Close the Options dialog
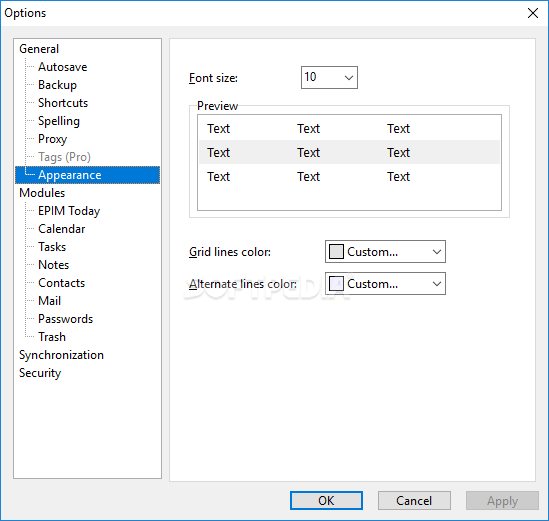 click(533, 13)
